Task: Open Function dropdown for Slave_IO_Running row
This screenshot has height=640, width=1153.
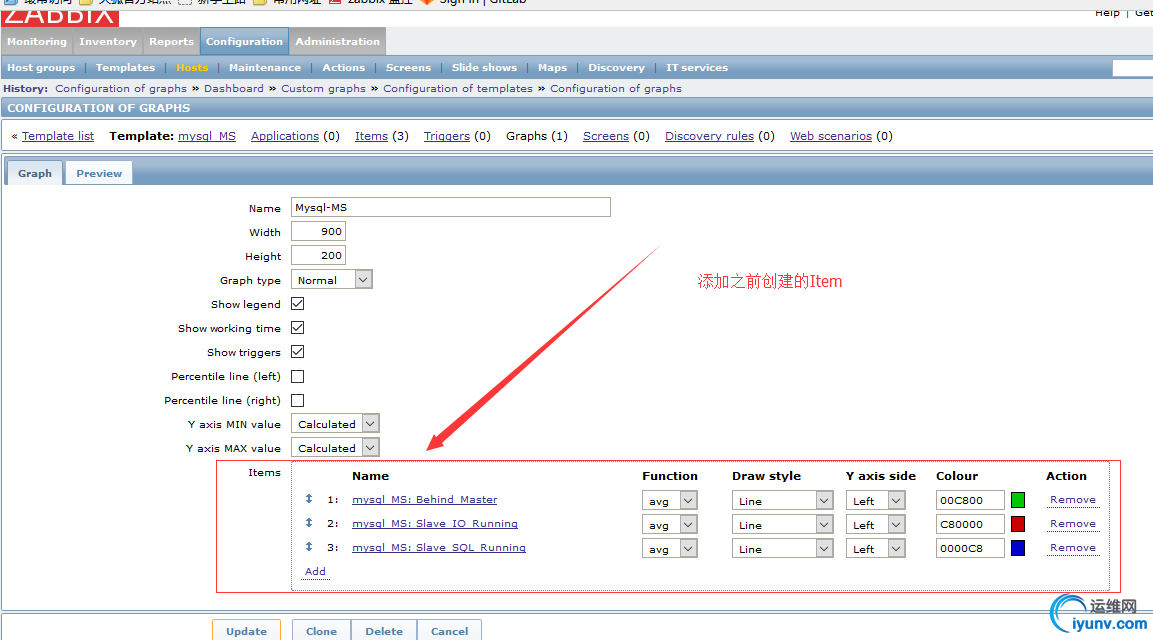Action: tap(669, 525)
